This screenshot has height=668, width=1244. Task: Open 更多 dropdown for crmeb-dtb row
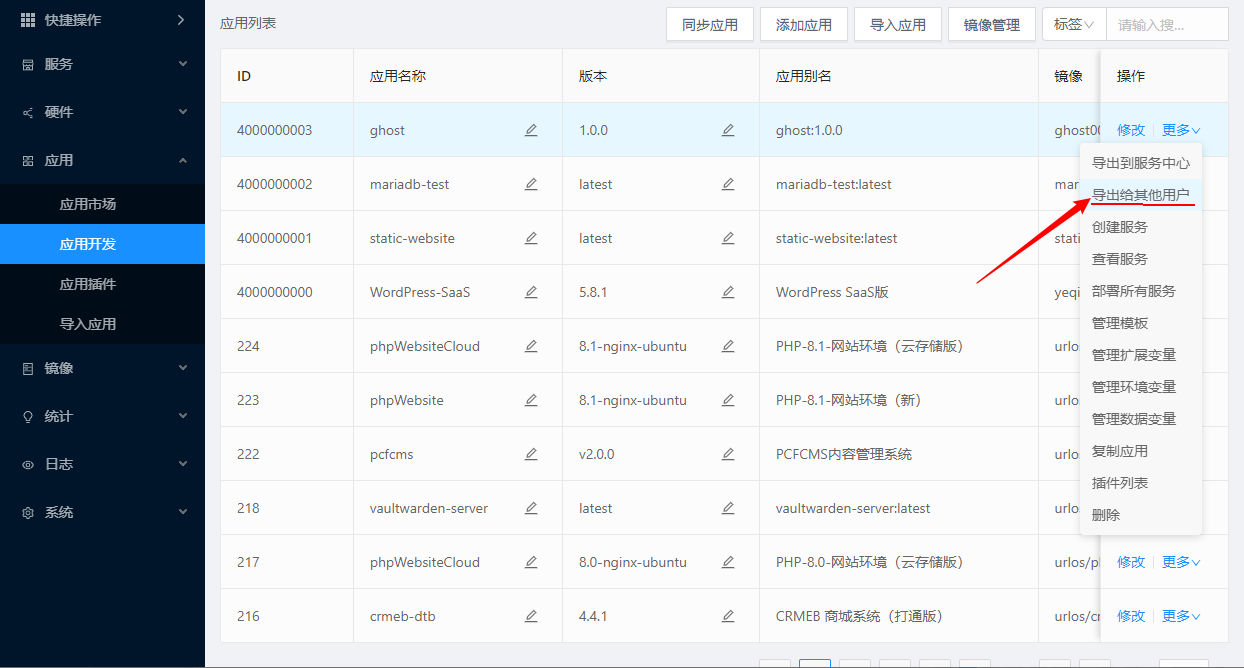pyautogui.click(x=1180, y=616)
